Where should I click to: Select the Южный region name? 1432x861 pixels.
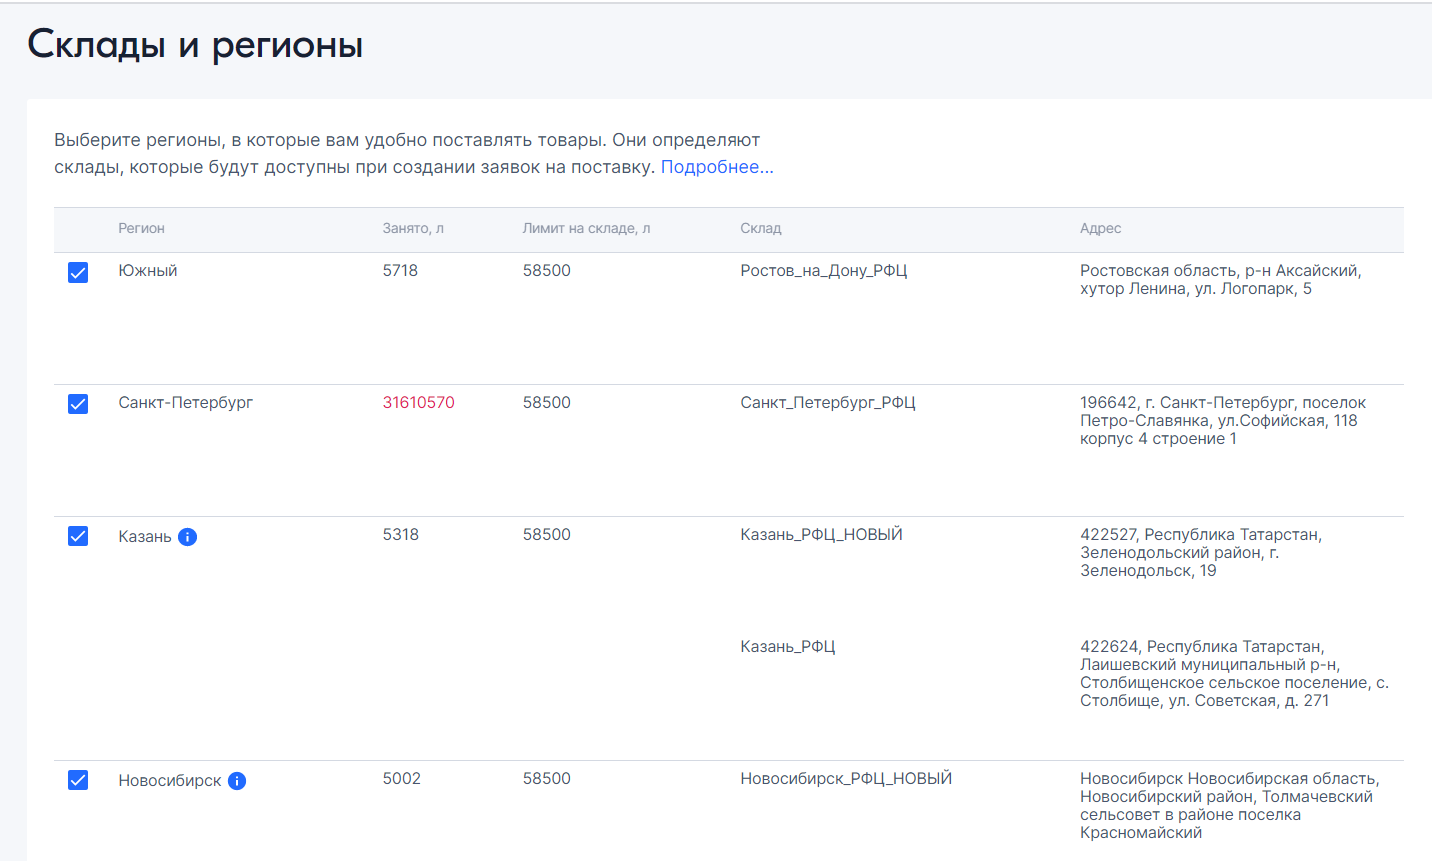[x=148, y=271]
